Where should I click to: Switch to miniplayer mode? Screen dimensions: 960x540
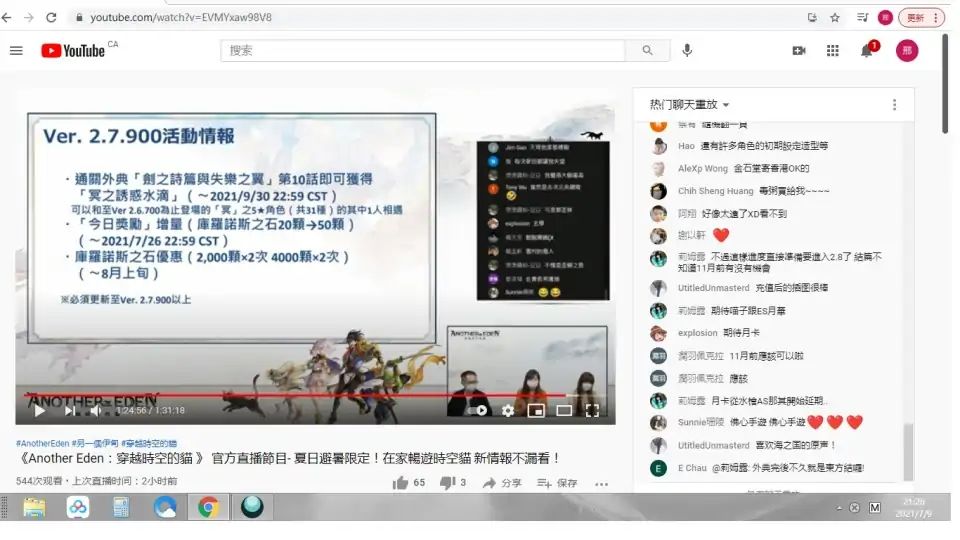coord(536,411)
